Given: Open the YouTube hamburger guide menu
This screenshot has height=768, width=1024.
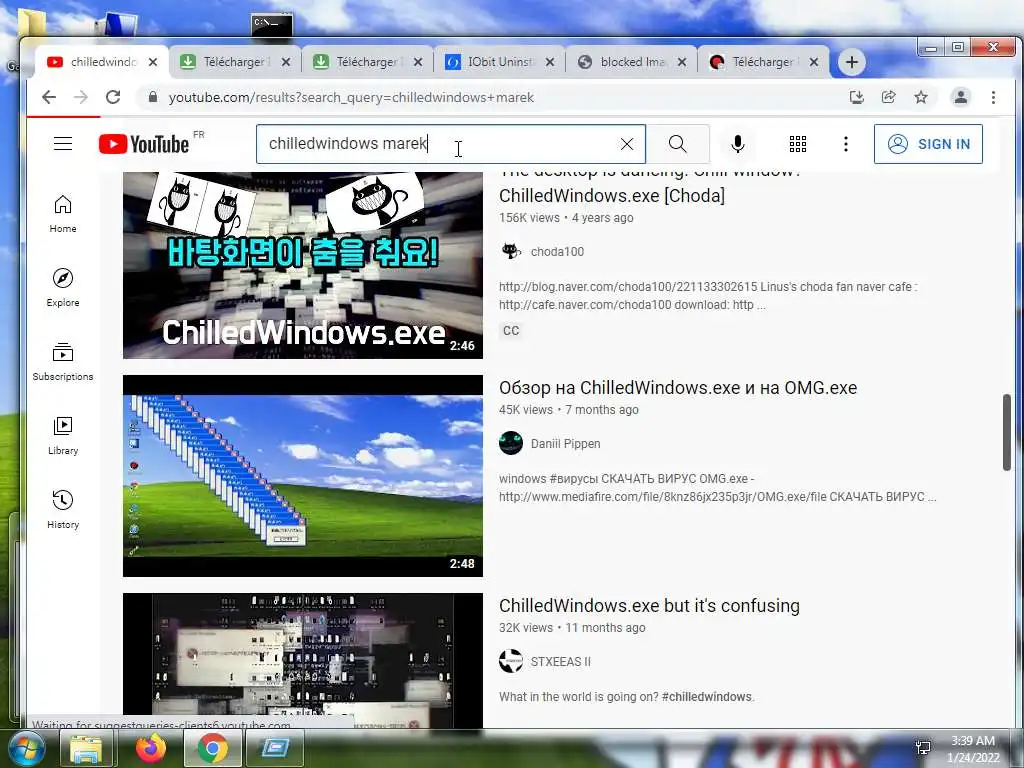Looking at the screenshot, I should (x=63, y=144).
